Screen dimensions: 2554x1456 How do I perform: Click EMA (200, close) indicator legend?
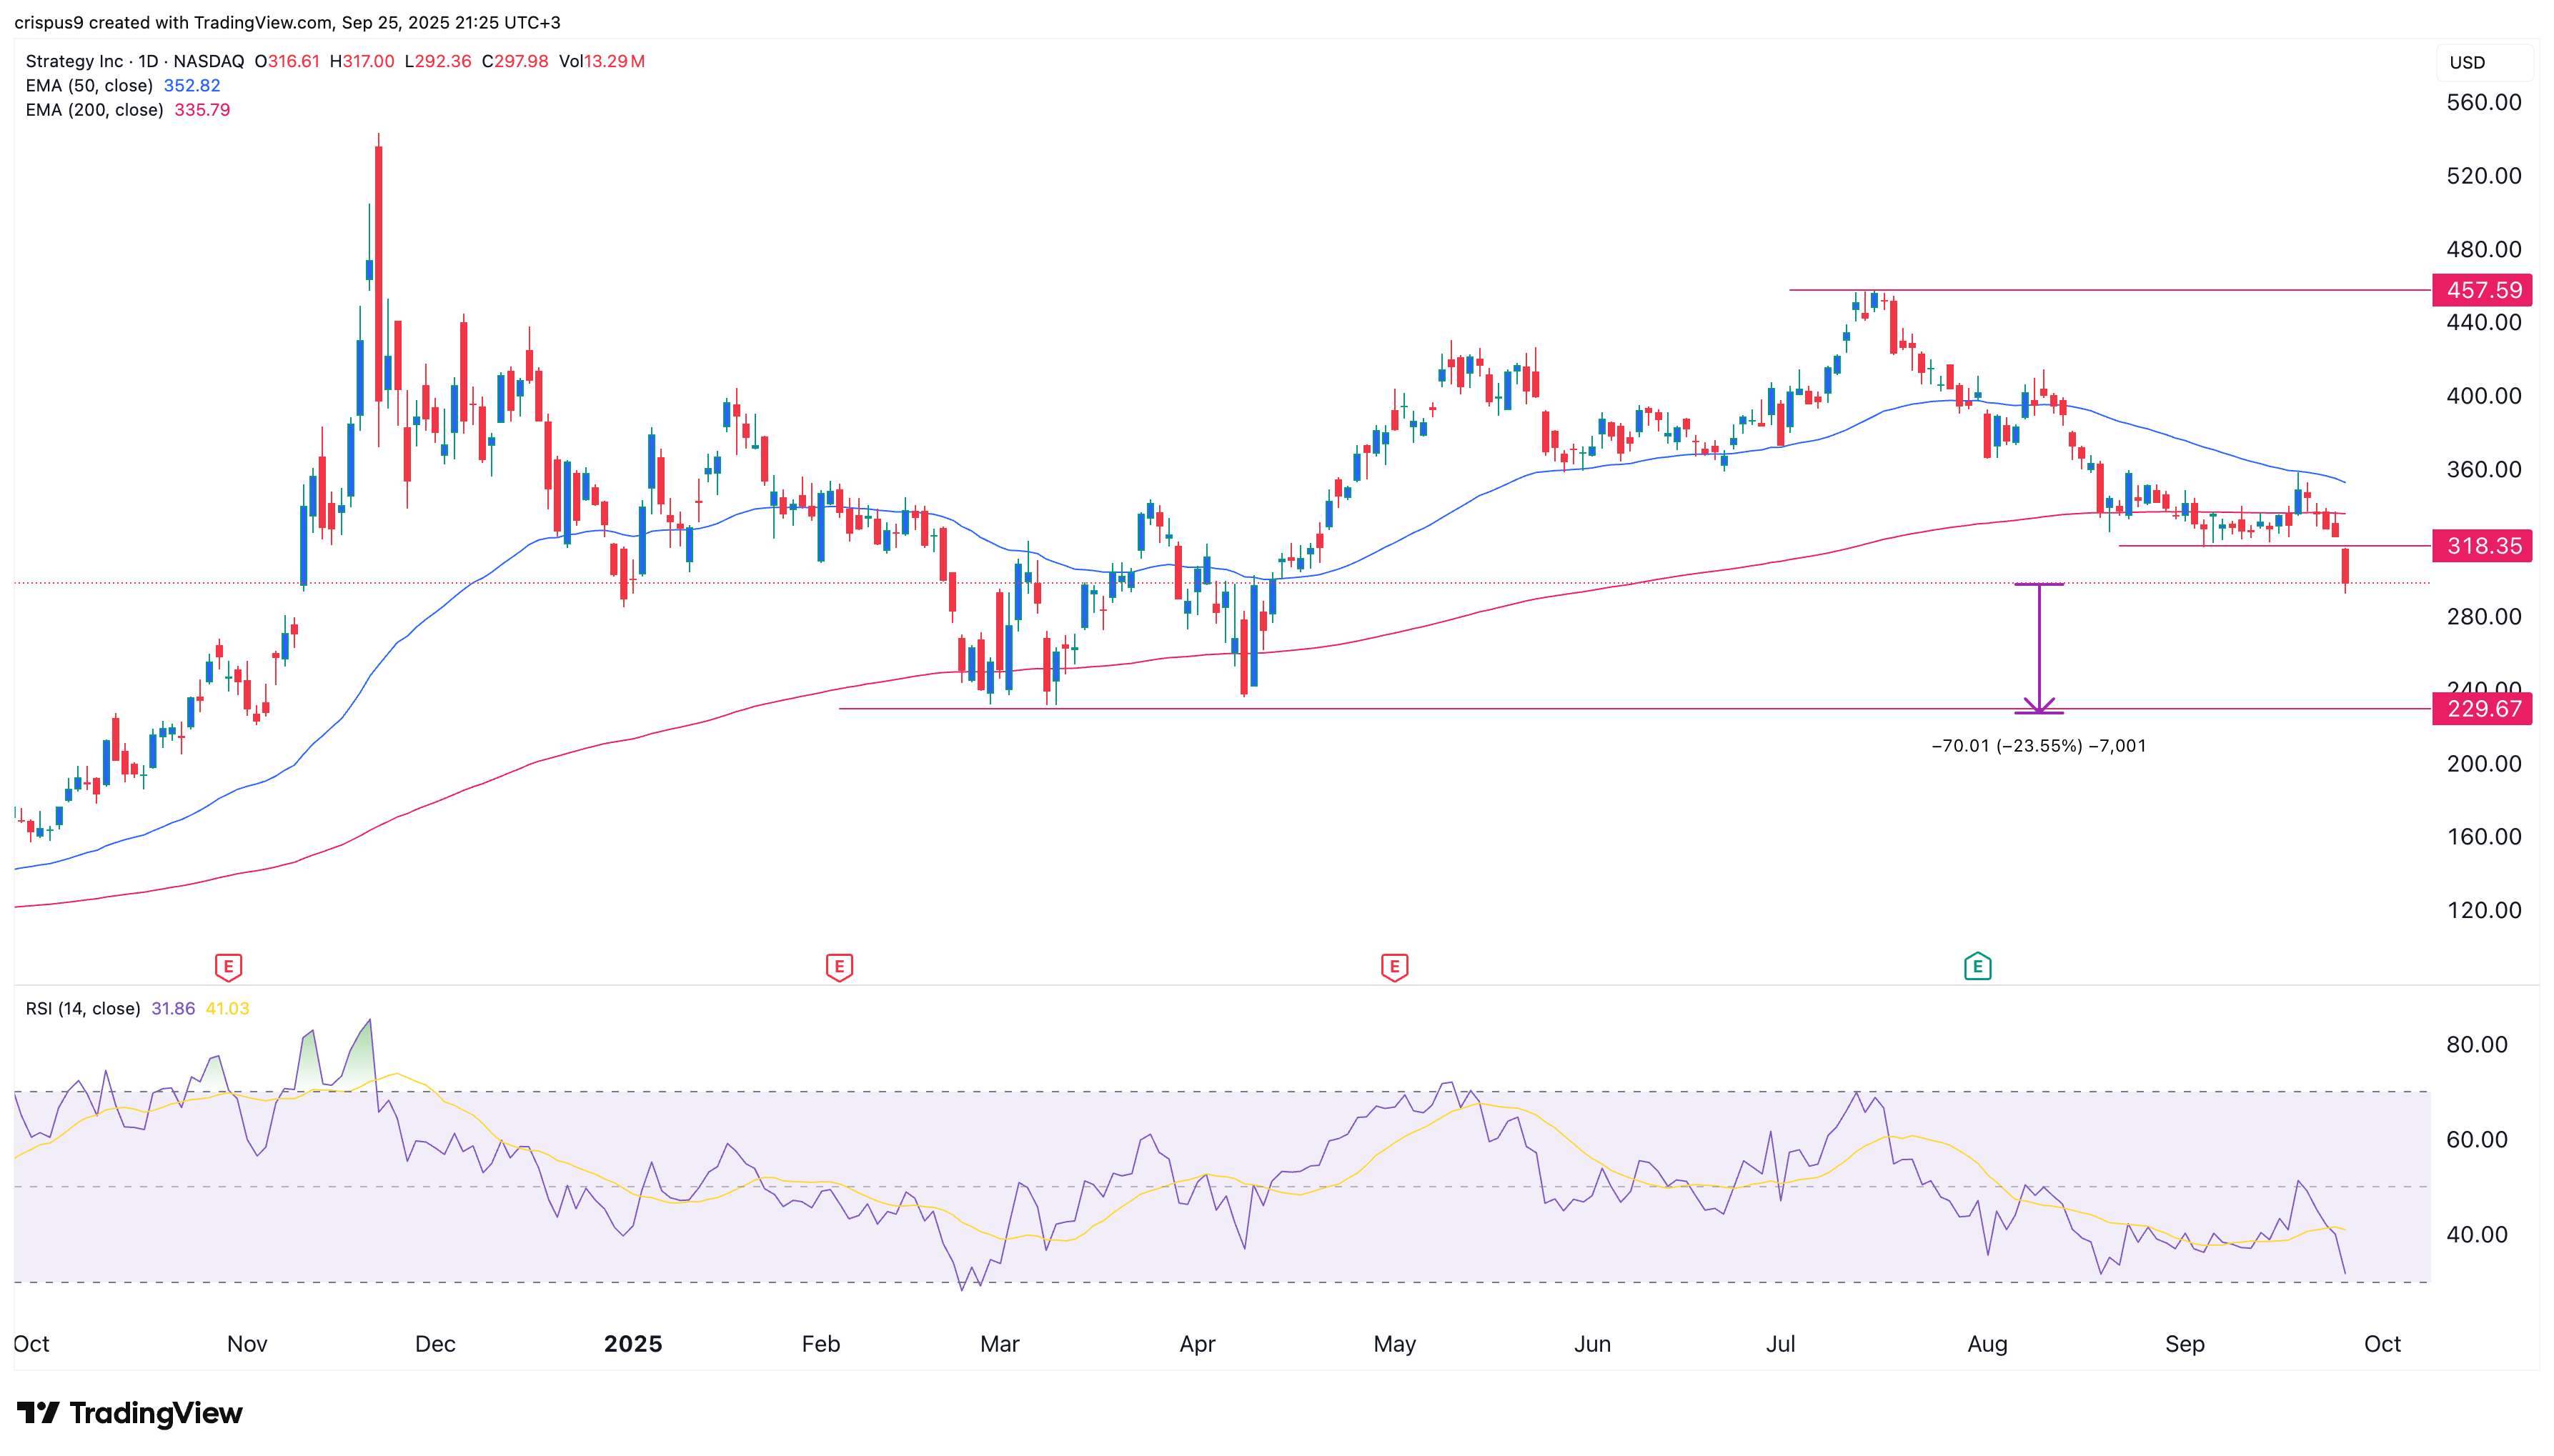coord(94,110)
